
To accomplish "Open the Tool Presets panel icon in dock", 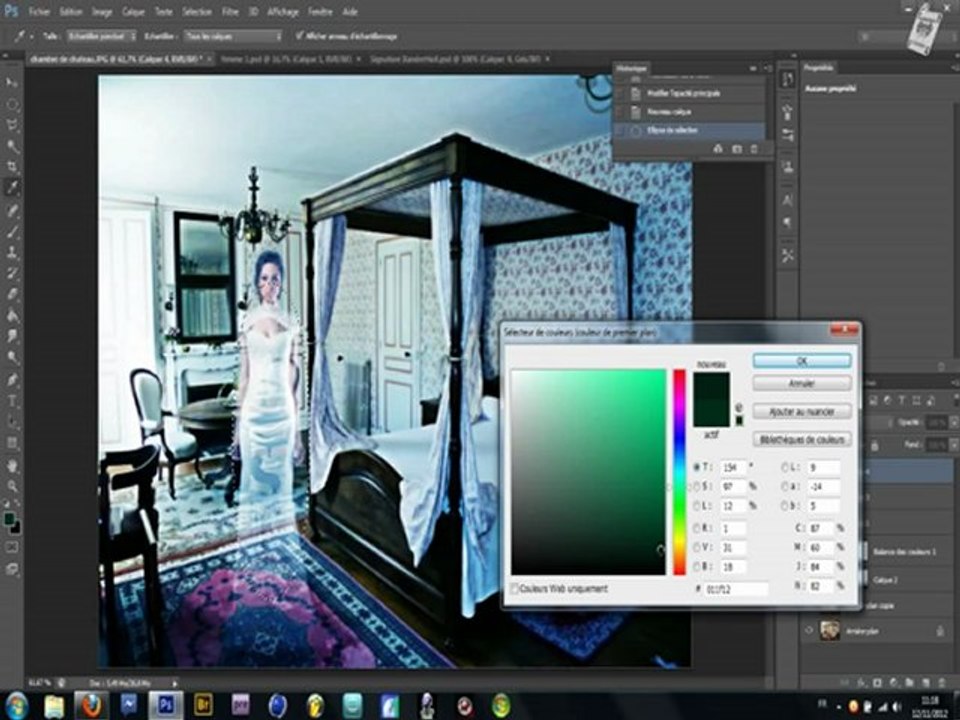I will (787, 256).
